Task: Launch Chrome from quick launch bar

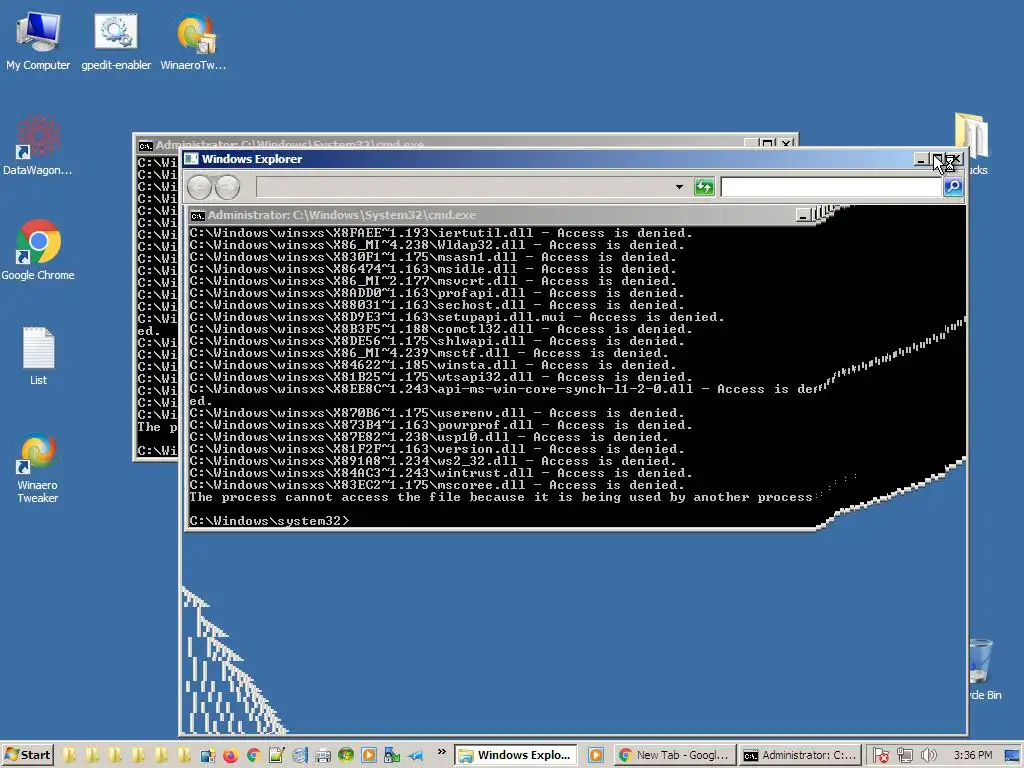Action: [253, 756]
